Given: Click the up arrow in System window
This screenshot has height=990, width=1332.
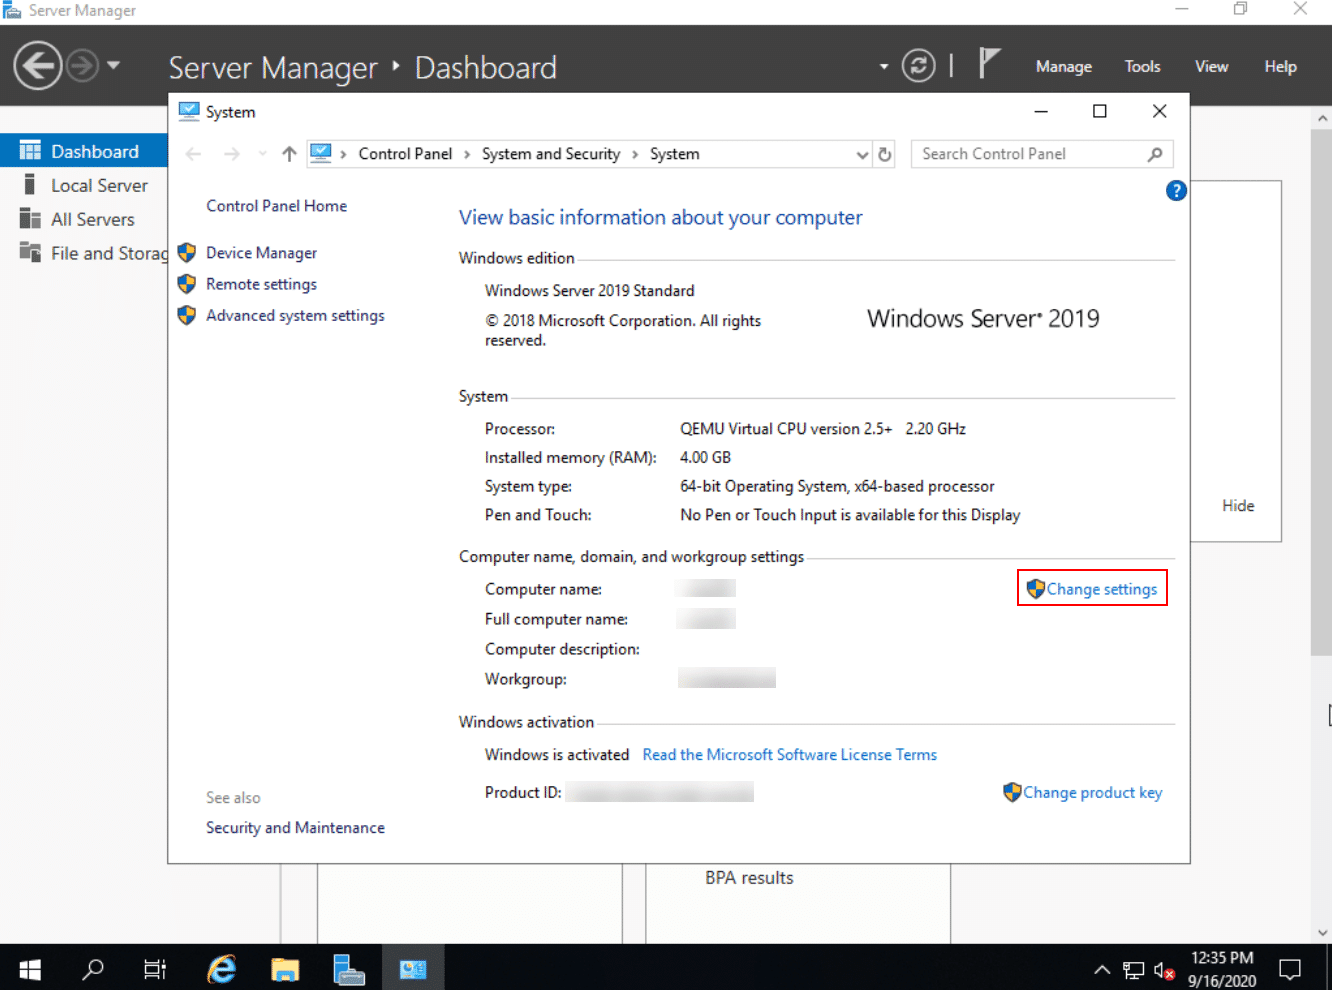Looking at the screenshot, I should click(289, 154).
